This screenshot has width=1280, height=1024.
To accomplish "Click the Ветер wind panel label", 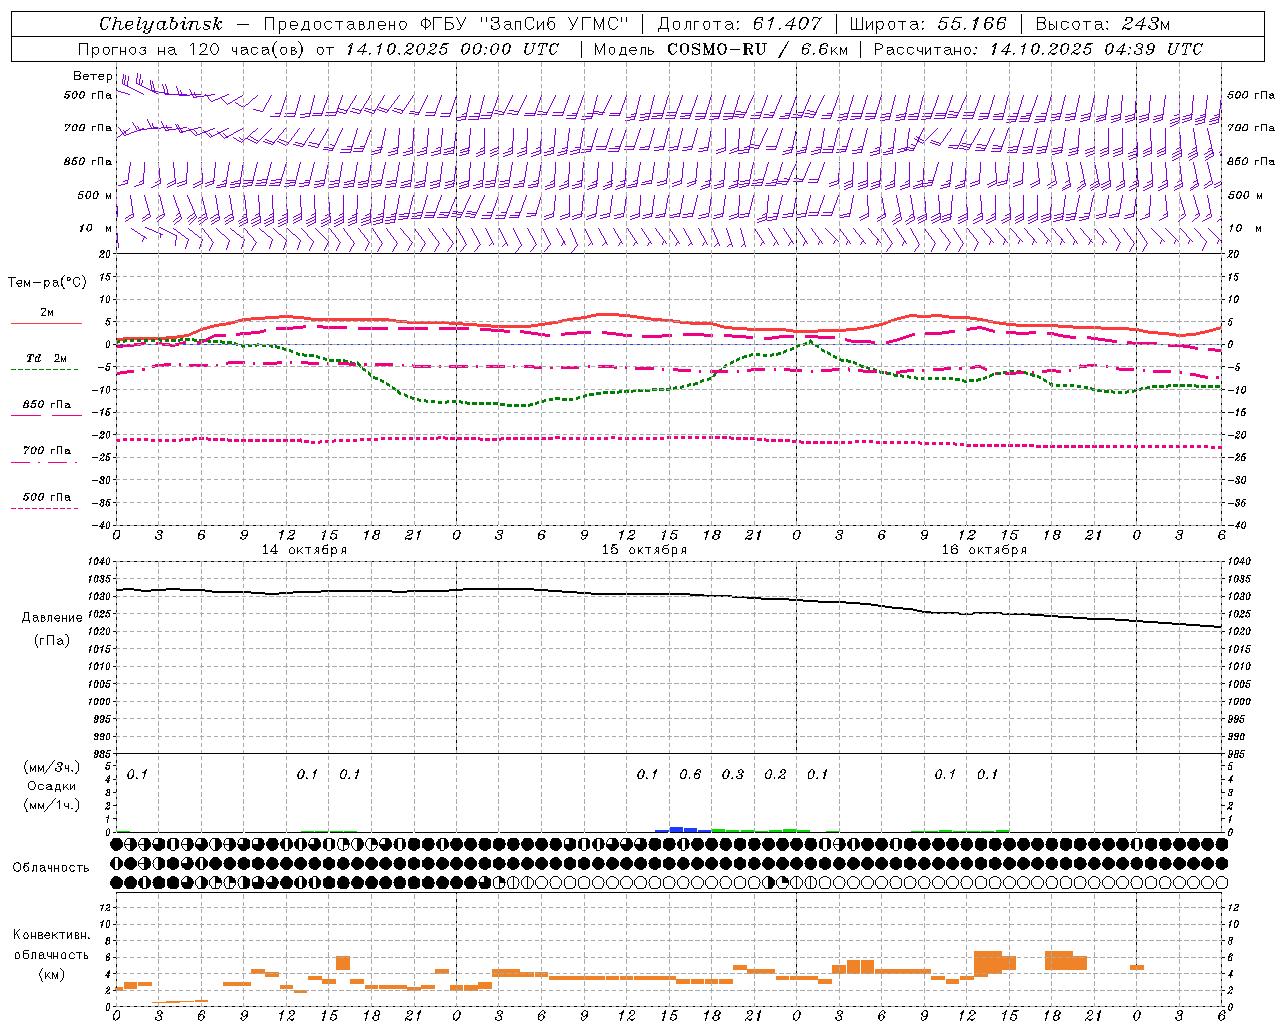I will pos(92,76).
